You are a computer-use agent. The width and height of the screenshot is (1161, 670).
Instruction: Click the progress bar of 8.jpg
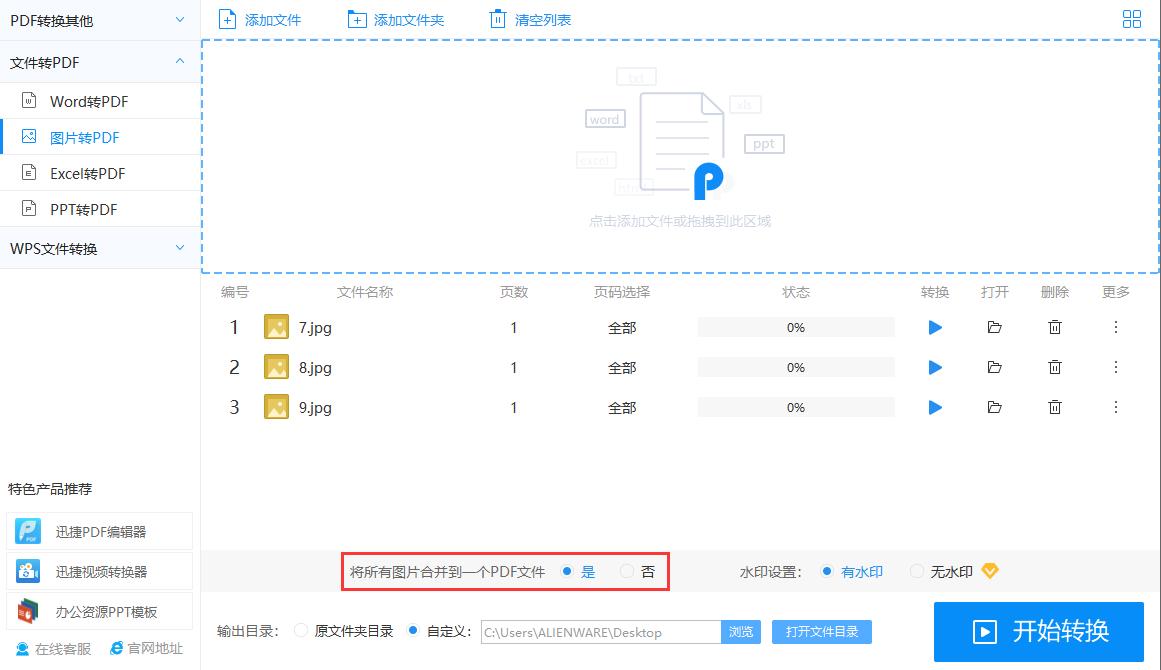pos(795,367)
